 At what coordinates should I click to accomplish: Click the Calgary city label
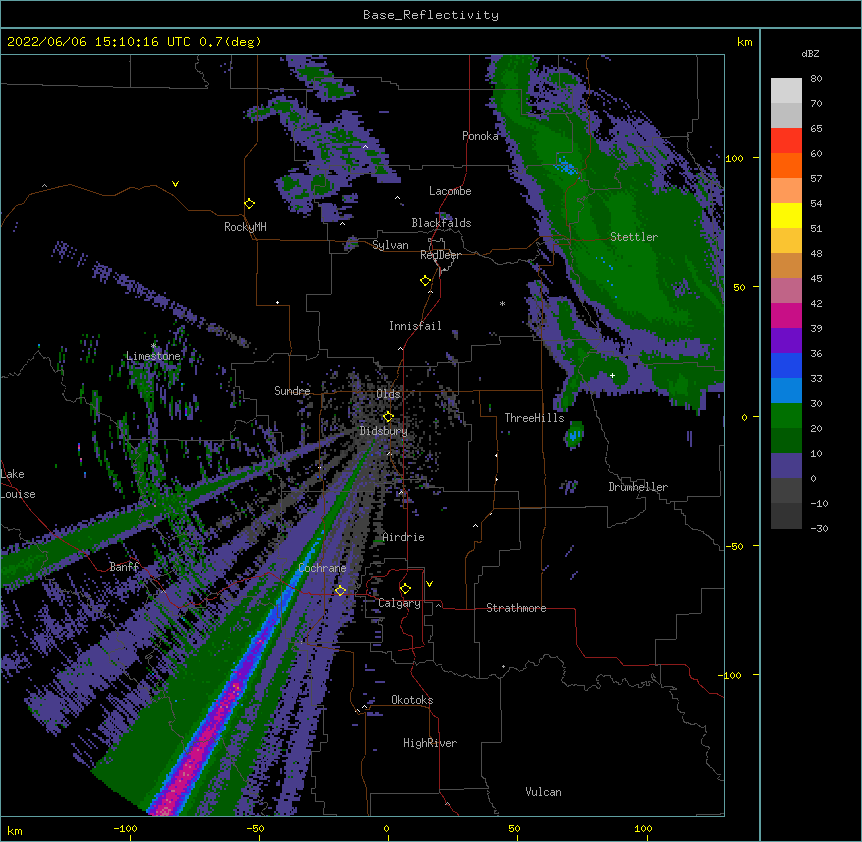399,603
